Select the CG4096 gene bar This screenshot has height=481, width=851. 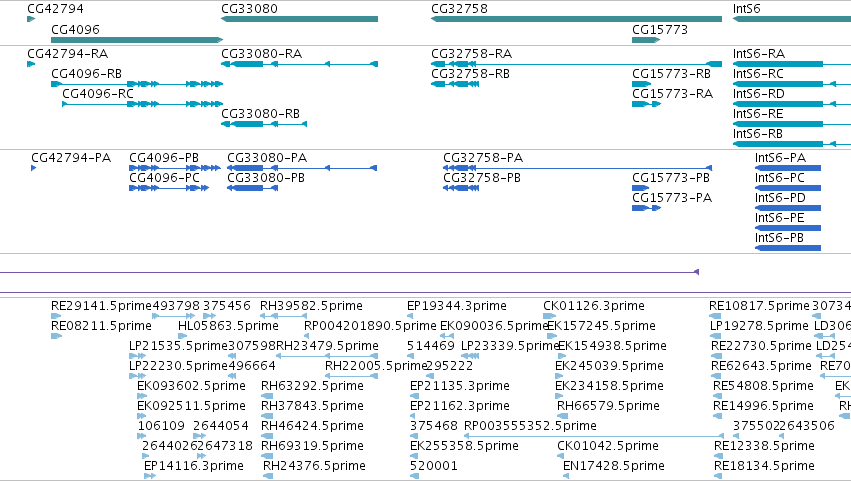pyautogui.click(x=137, y=40)
